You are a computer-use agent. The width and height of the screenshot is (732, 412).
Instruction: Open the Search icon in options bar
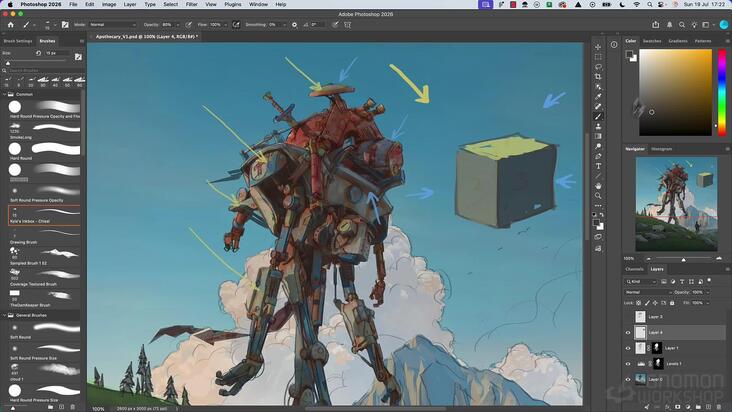click(682, 25)
